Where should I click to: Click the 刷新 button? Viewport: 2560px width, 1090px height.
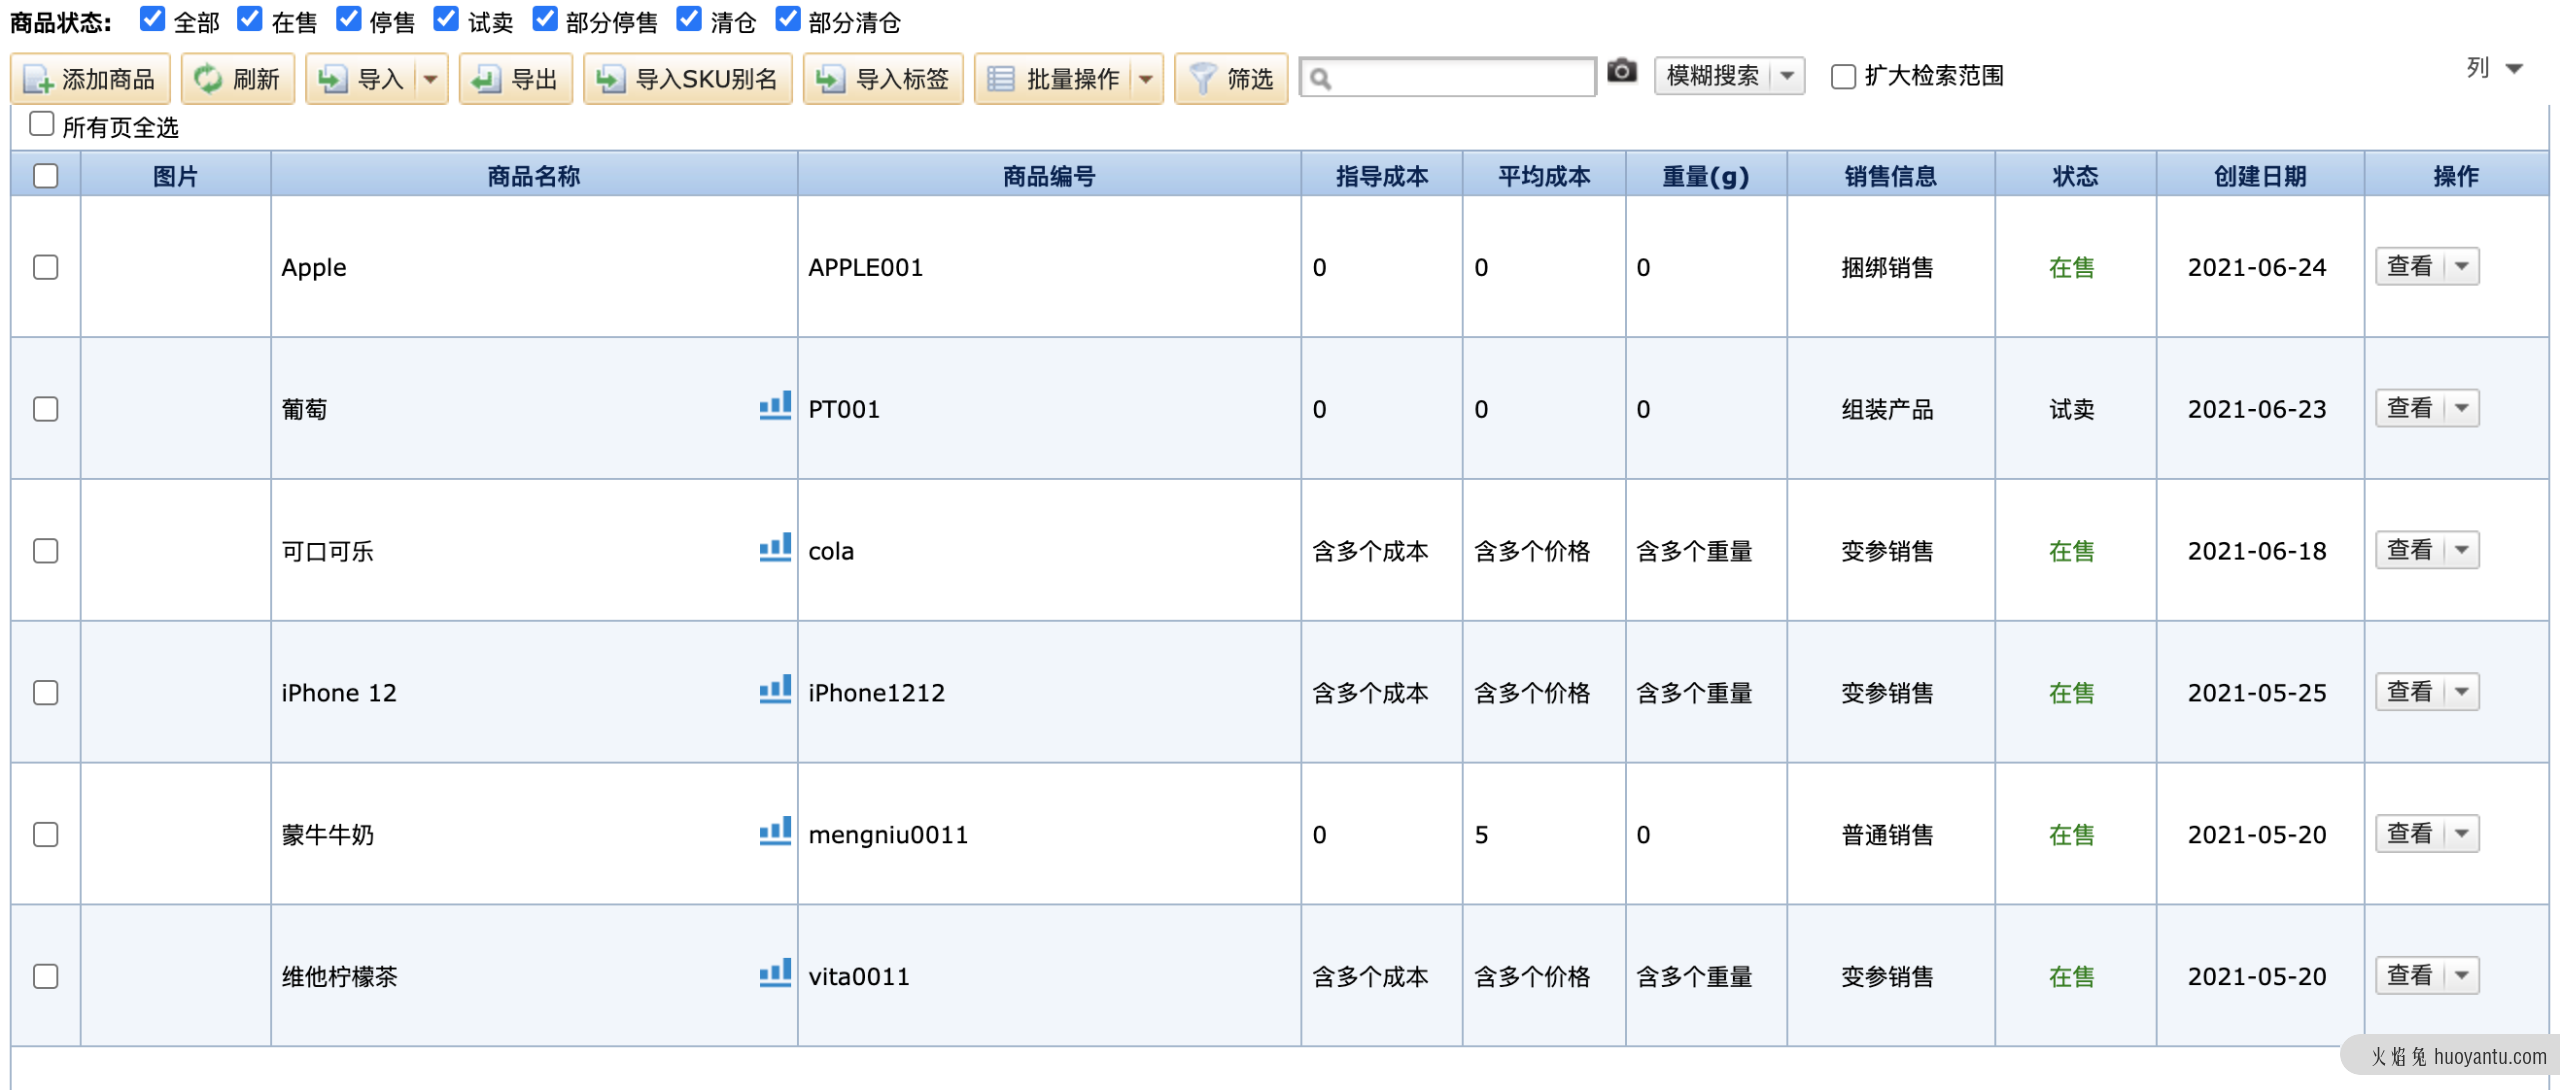(x=237, y=79)
